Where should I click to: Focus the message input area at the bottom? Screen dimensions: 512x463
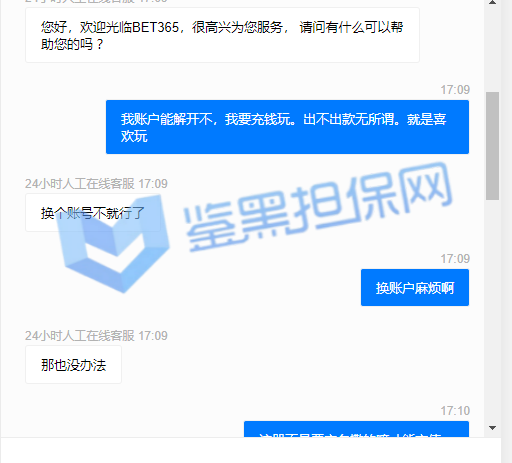click(x=251, y=450)
